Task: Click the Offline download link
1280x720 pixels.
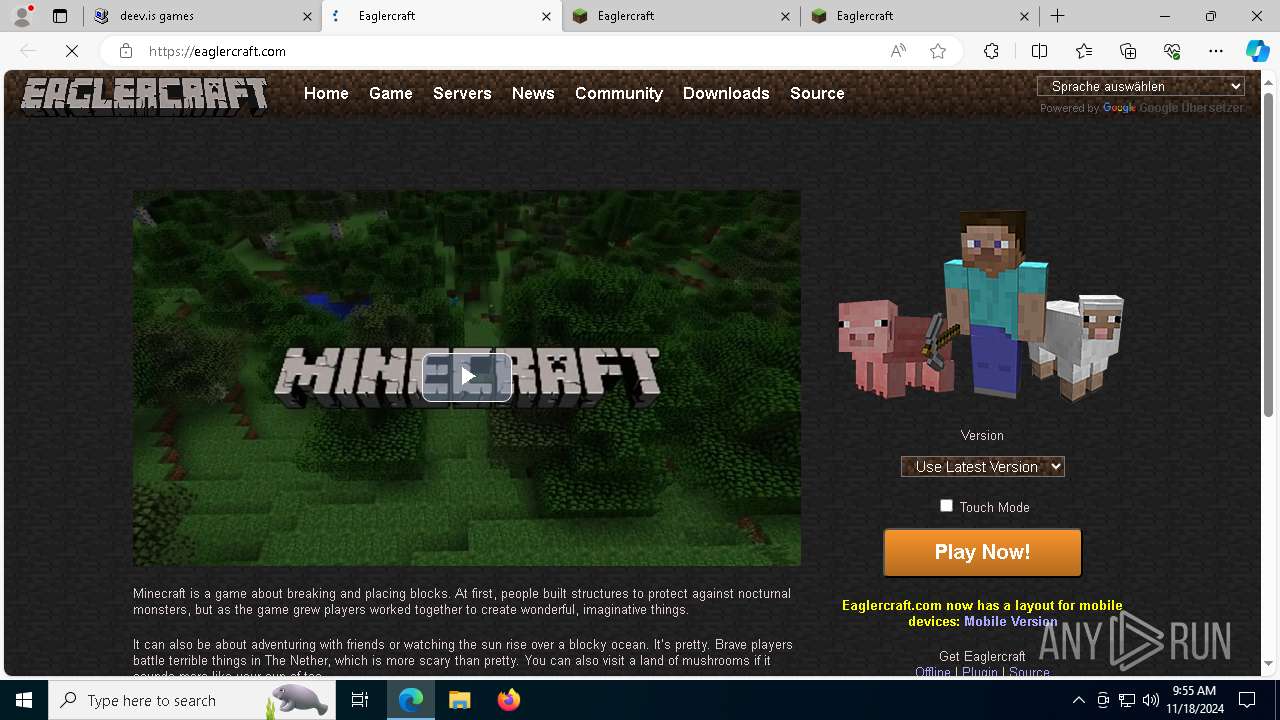Action: coord(933,672)
